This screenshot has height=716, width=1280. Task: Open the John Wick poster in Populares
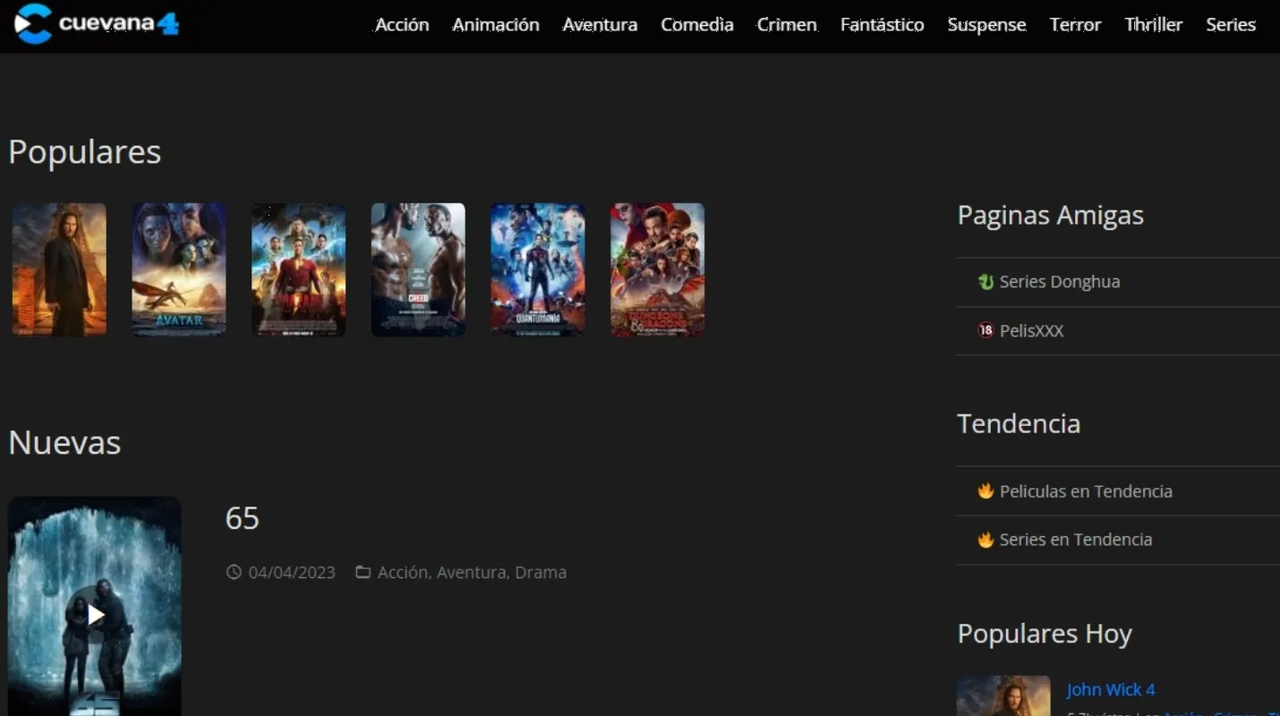click(x=59, y=270)
